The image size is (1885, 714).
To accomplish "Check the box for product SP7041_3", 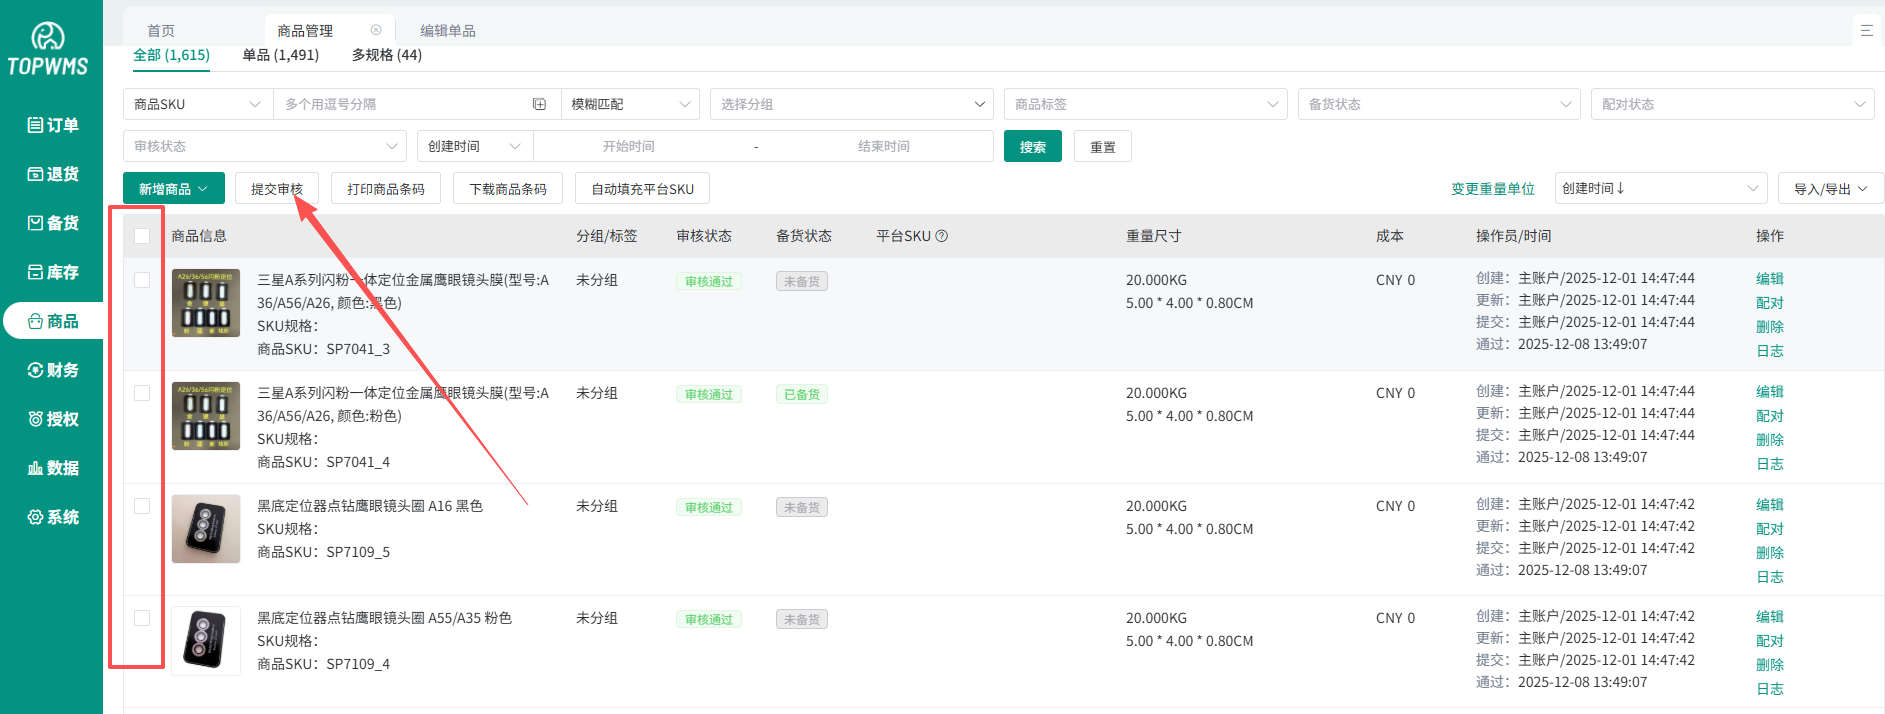I will [142, 280].
